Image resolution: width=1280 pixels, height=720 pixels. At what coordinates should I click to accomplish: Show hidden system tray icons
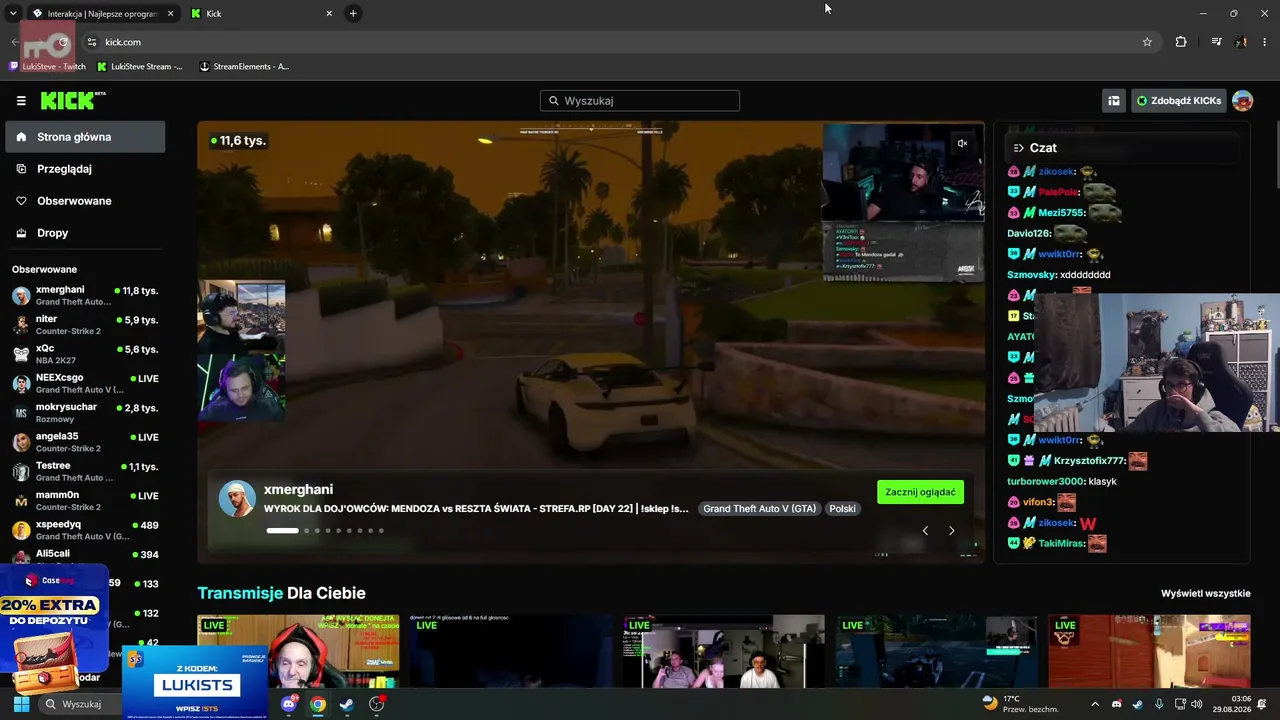(x=1095, y=704)
